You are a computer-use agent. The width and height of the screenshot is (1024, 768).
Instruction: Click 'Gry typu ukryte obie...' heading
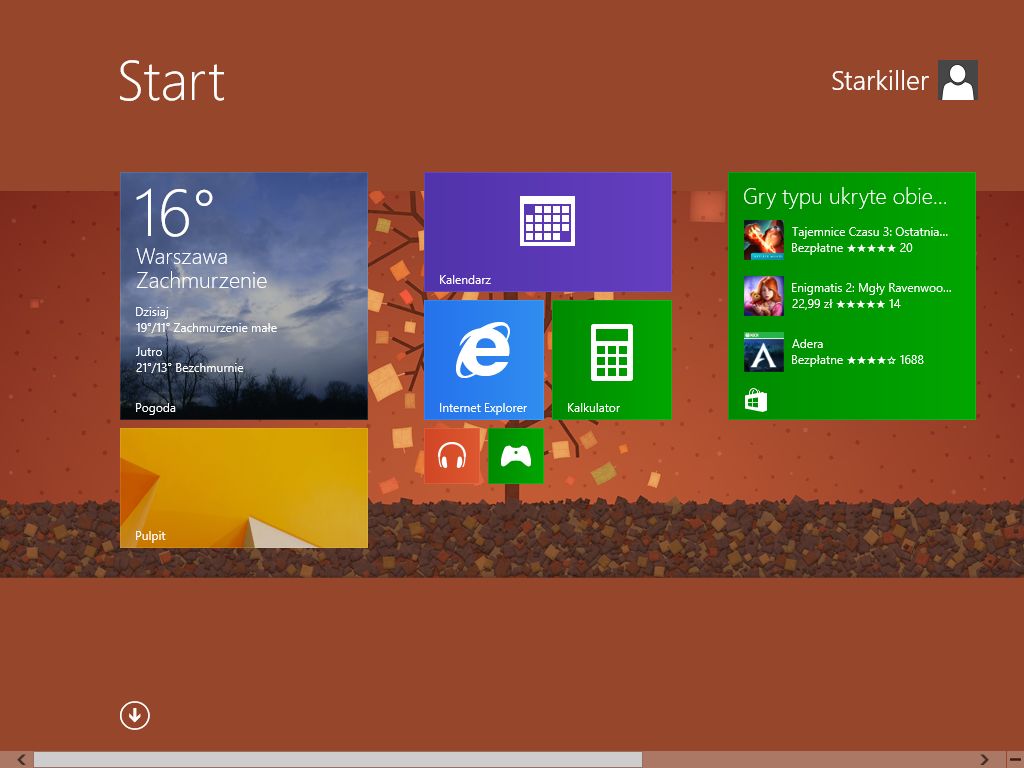pyautogui.click(x=844, y=197)
